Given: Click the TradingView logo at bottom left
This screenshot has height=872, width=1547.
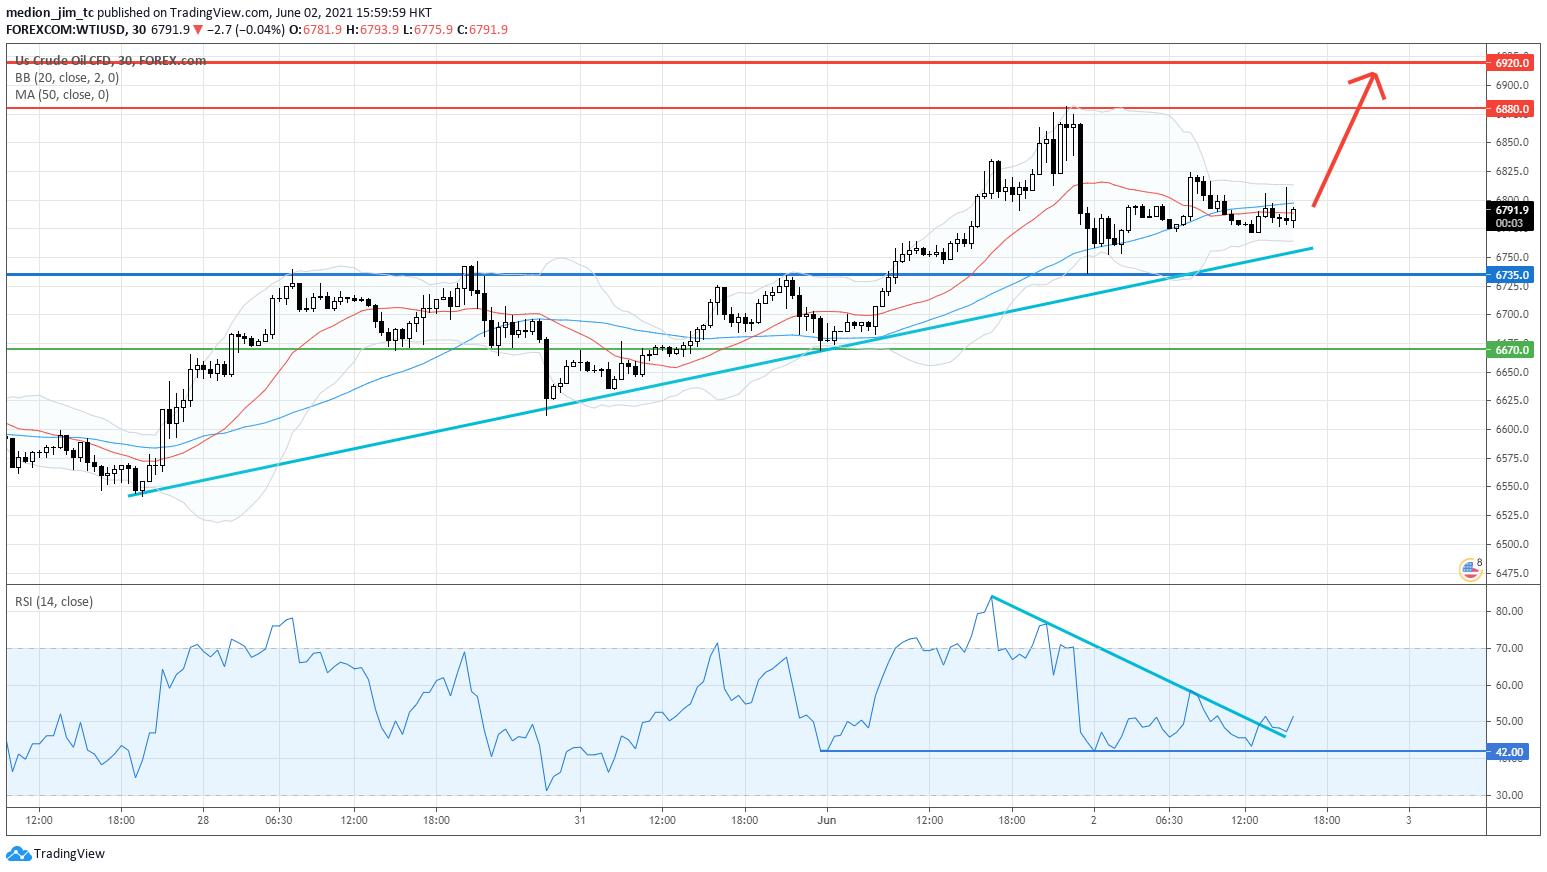Looking at the screenshot, I should coord(55,854).
